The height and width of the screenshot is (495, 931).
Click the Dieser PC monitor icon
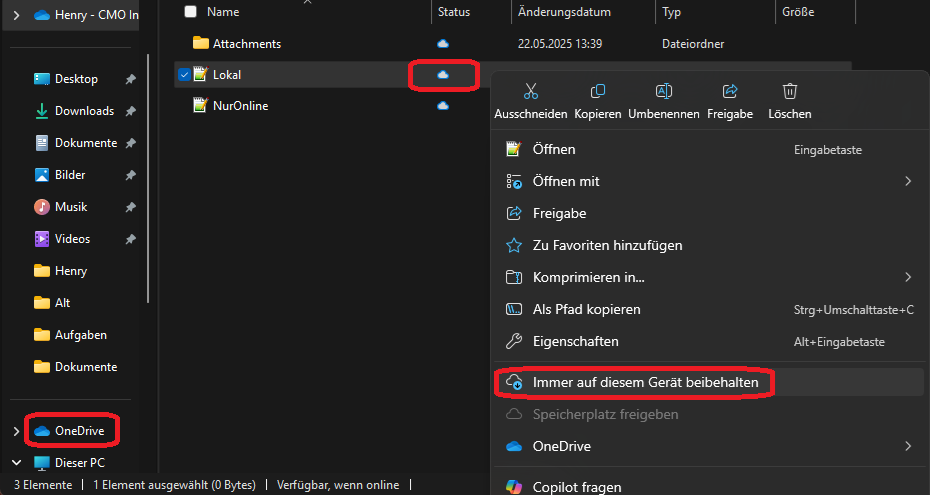[42, 463]
